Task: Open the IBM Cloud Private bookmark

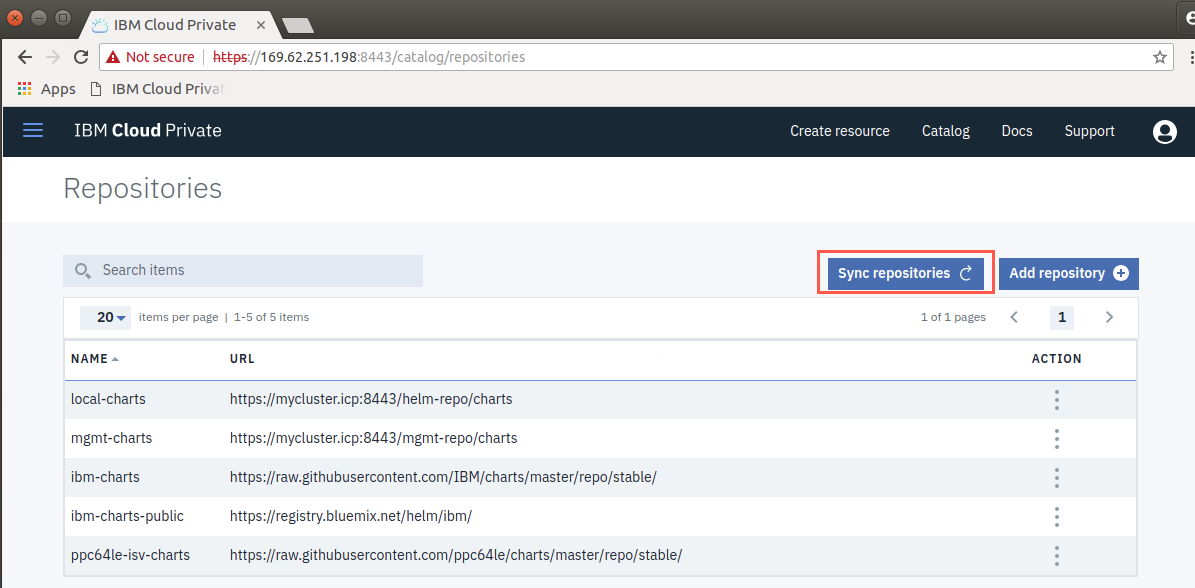Action: [158, 89]
